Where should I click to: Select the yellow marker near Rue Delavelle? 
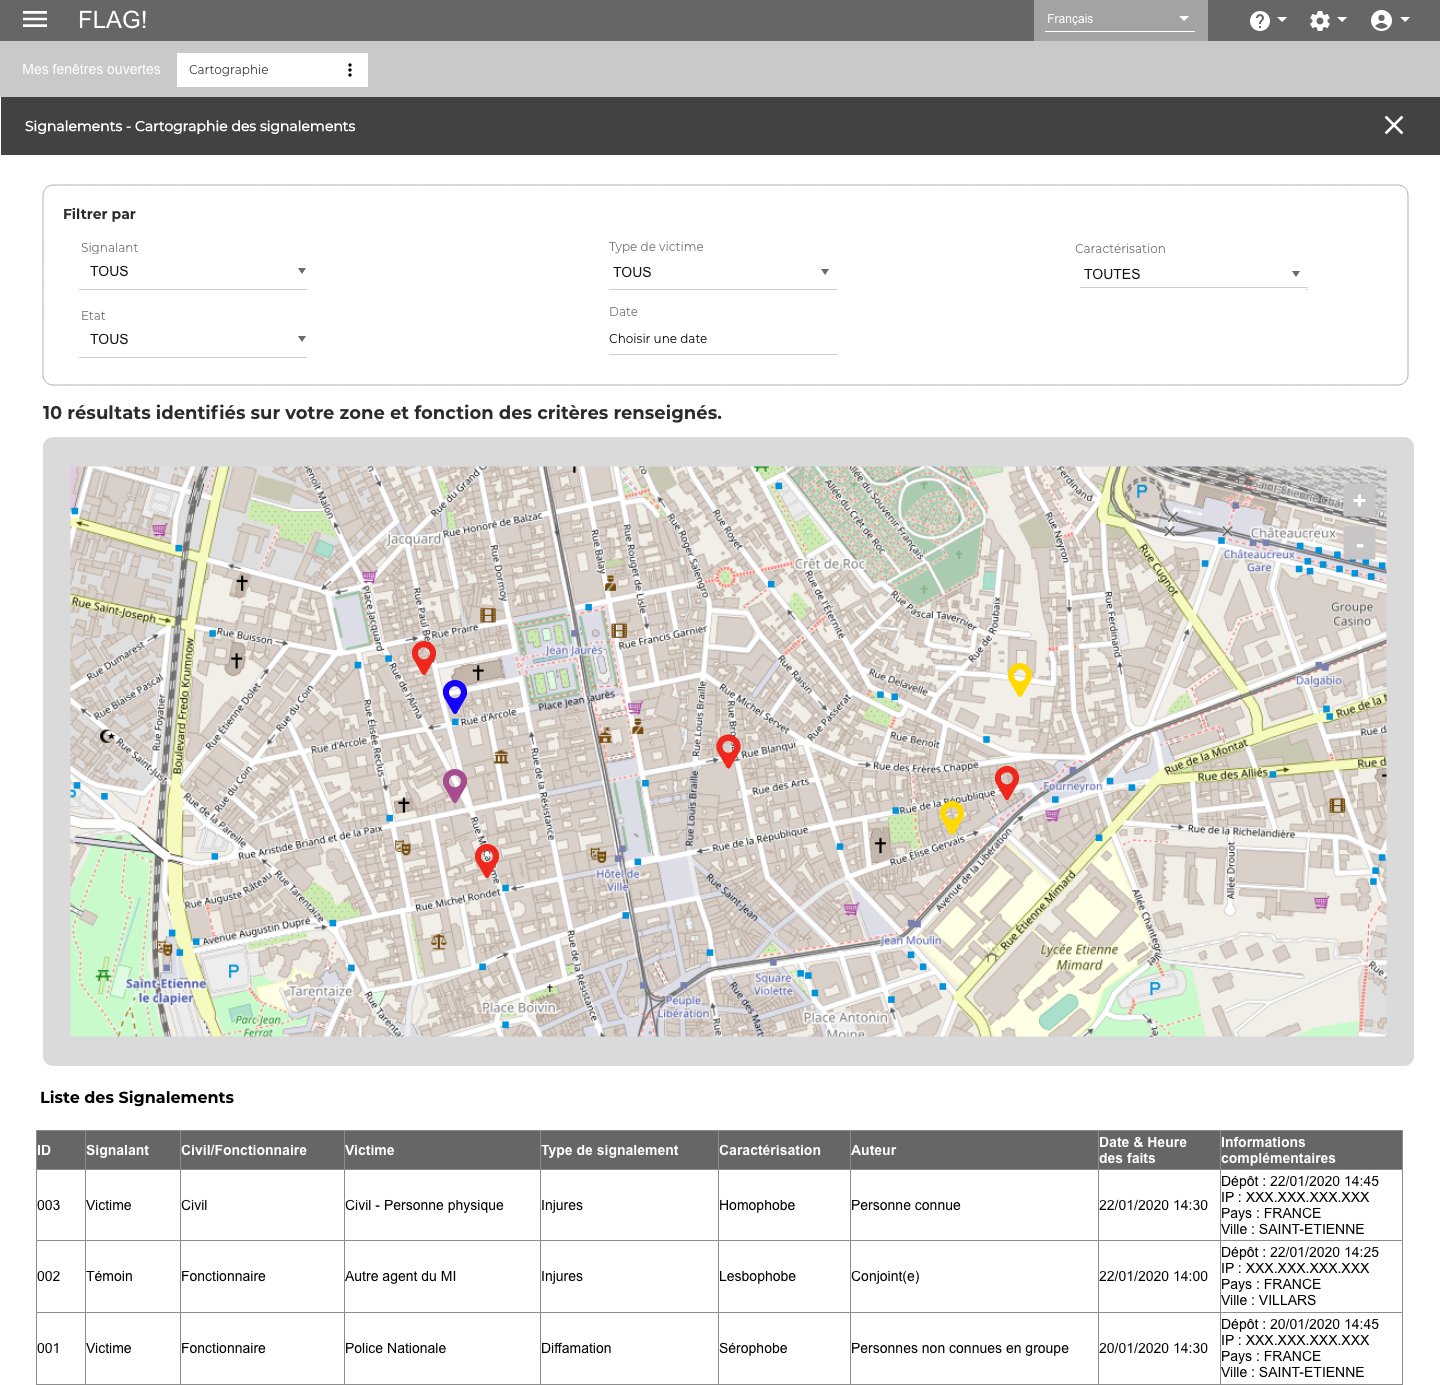[1019, 677]
